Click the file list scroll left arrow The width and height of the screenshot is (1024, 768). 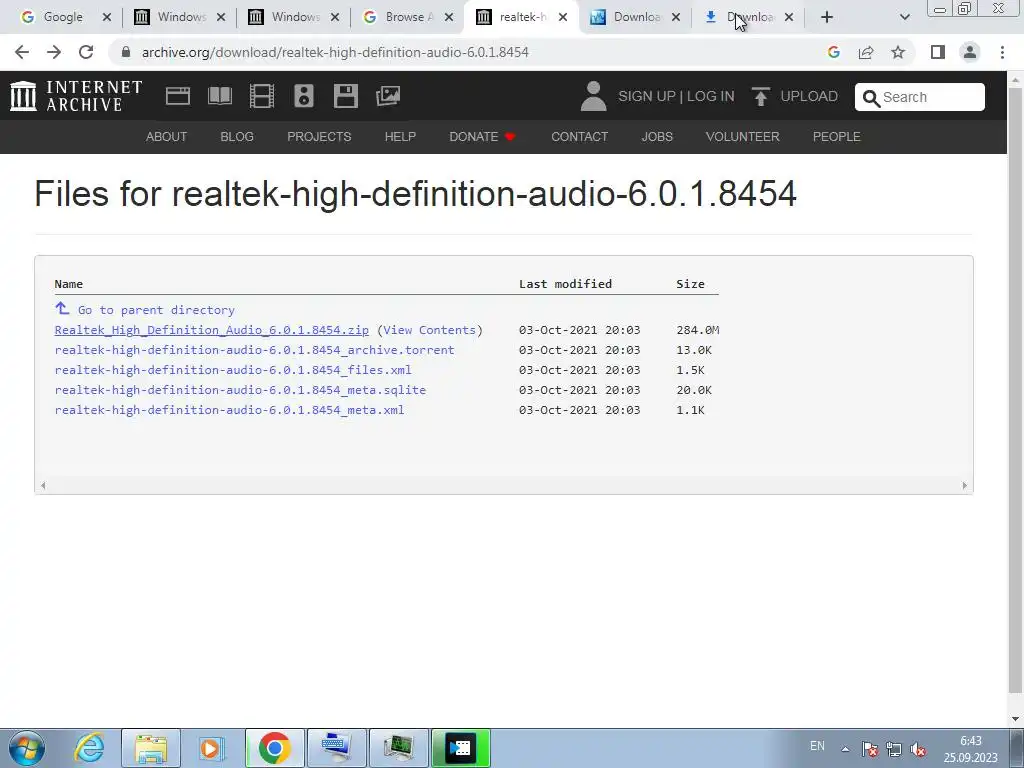[43, 485]
